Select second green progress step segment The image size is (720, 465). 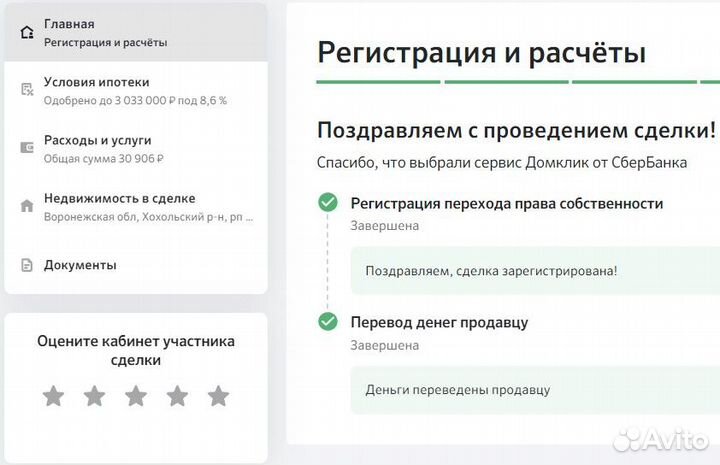click(506, 82)
